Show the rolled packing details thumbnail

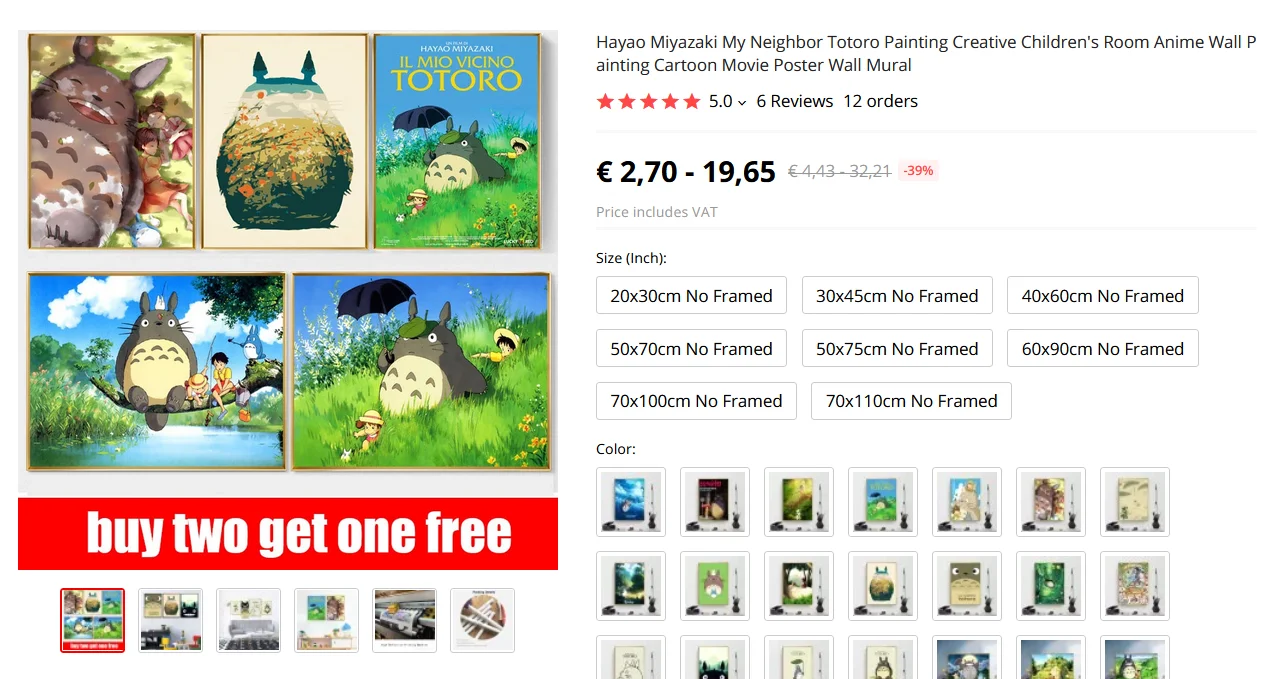(x=483, y=620)
